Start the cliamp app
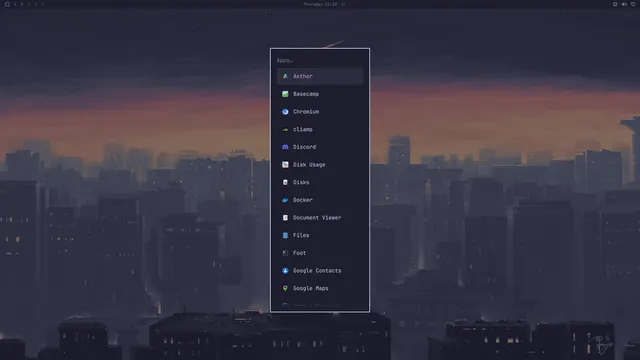Image resolution: width=640 pixels, height=360 pixels. coord(320,129)
